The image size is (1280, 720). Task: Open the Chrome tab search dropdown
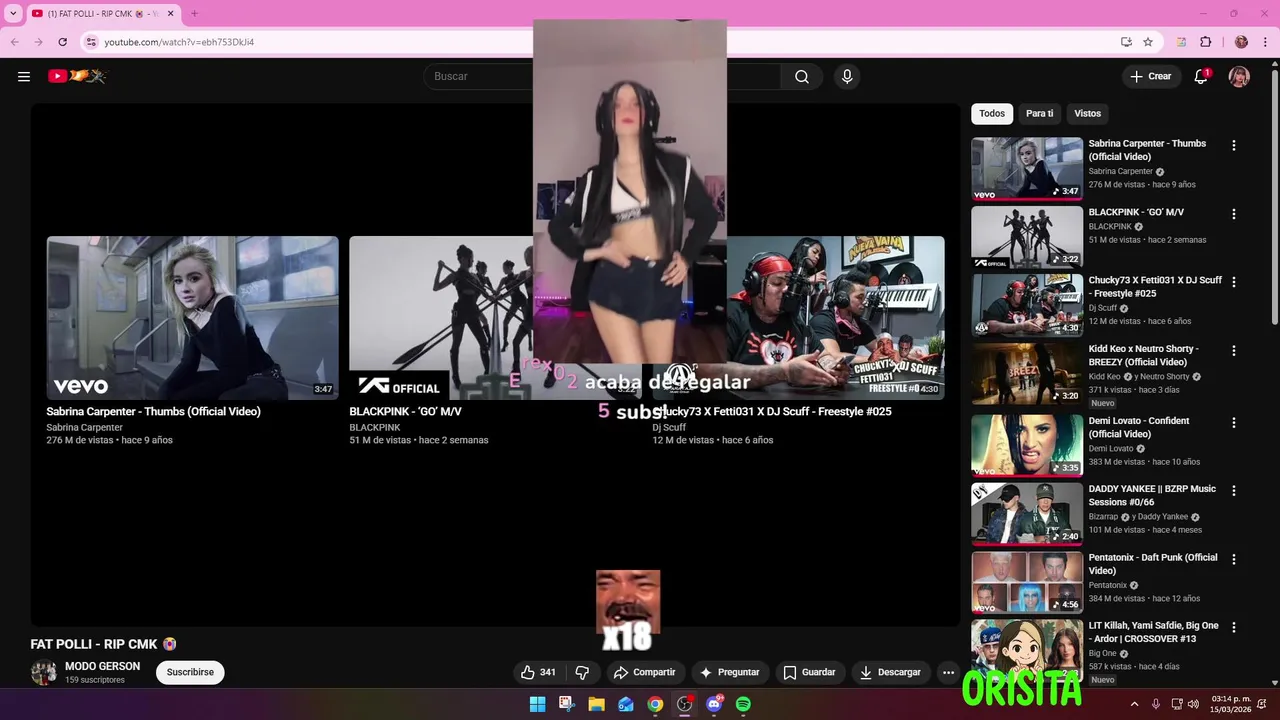point(13,14)
